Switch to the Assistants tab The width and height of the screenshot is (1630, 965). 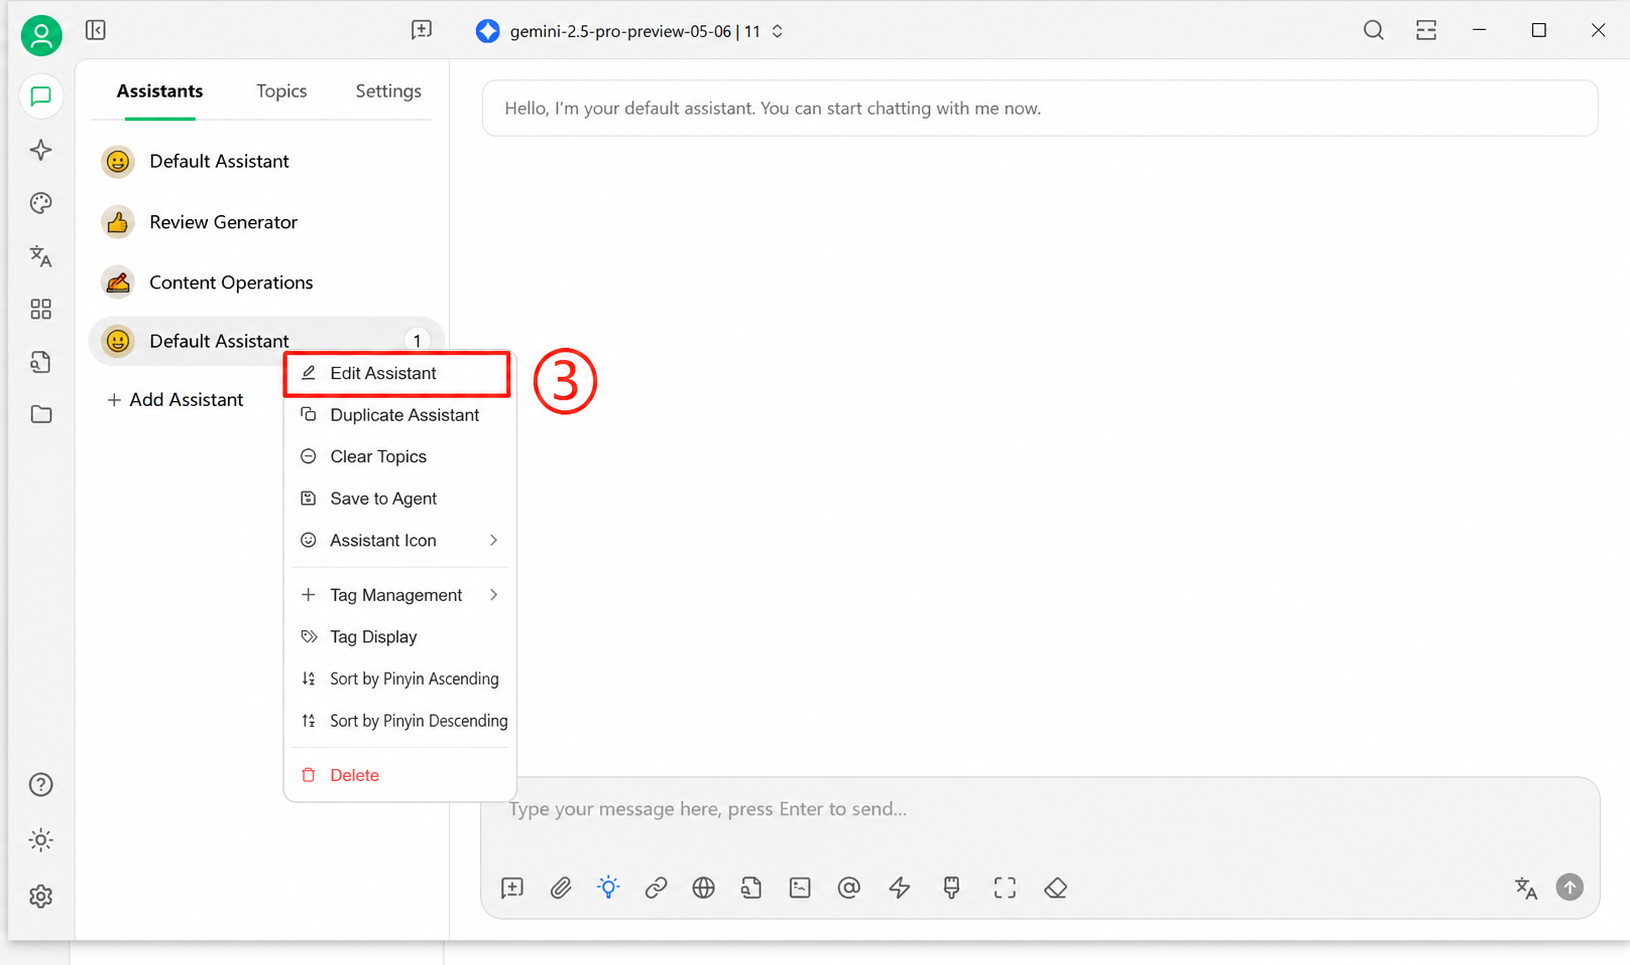[160, 91]
